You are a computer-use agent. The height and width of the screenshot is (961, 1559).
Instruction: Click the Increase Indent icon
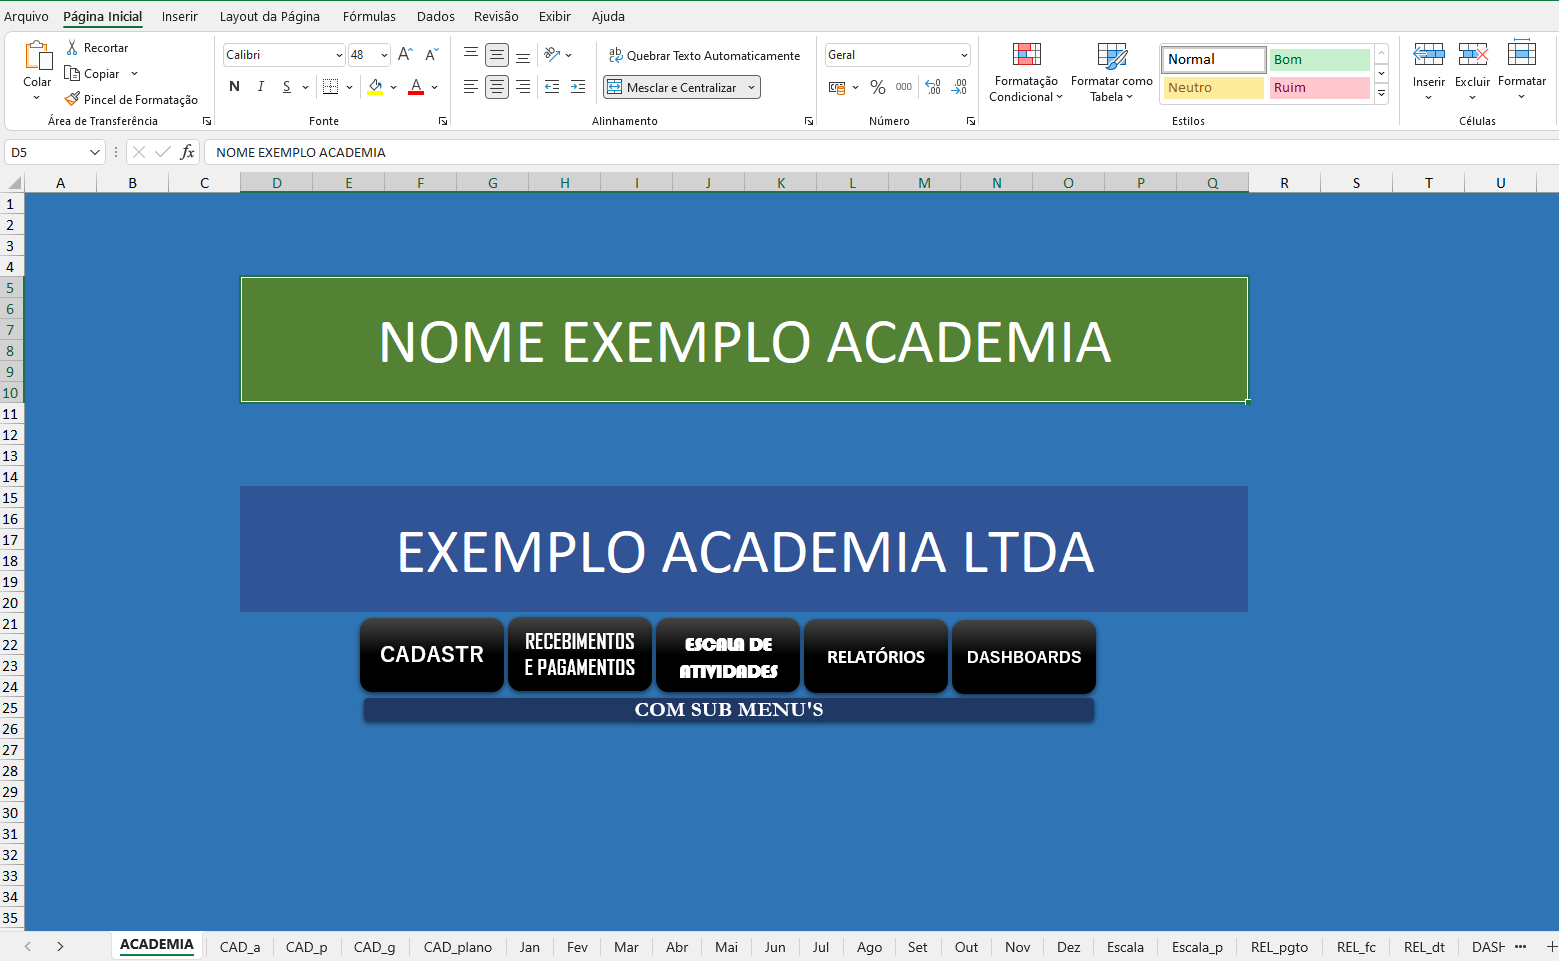[x=578, y=87]
